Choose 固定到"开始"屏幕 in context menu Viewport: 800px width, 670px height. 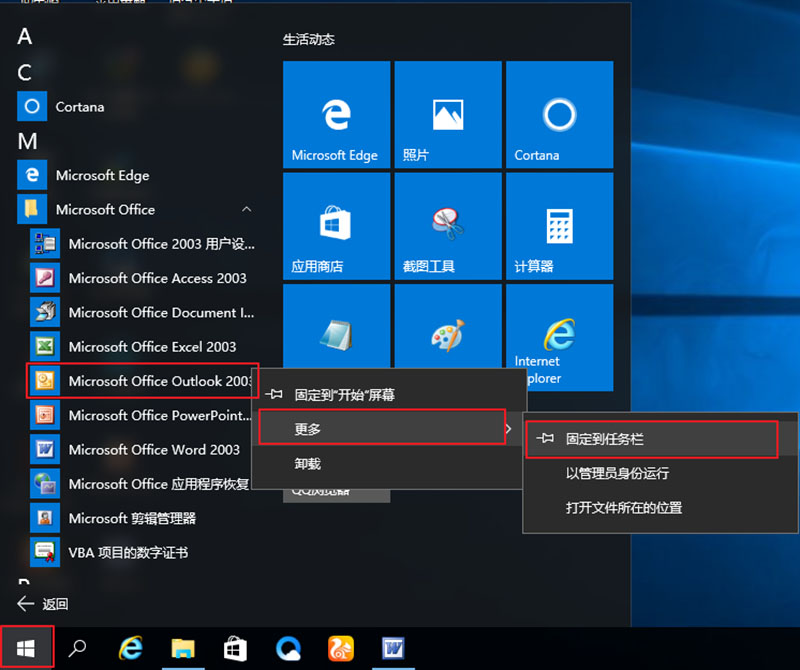(x=390, y=394)
